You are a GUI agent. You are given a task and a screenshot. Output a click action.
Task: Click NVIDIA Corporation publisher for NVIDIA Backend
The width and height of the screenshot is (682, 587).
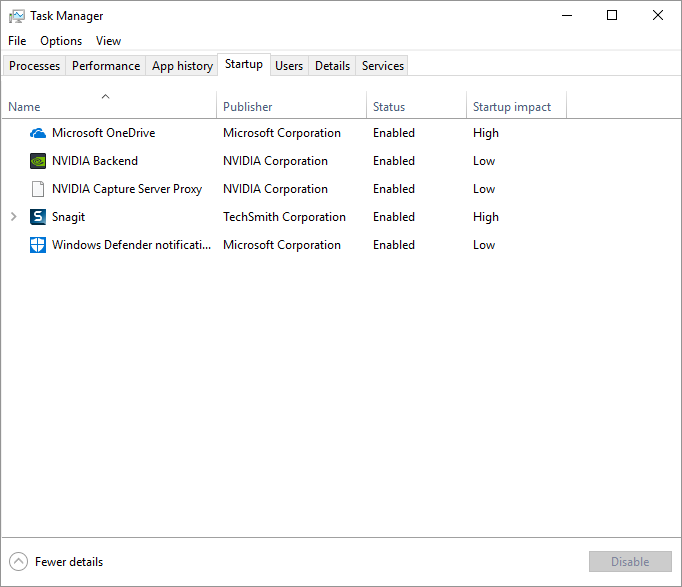[x=275, y=161]
